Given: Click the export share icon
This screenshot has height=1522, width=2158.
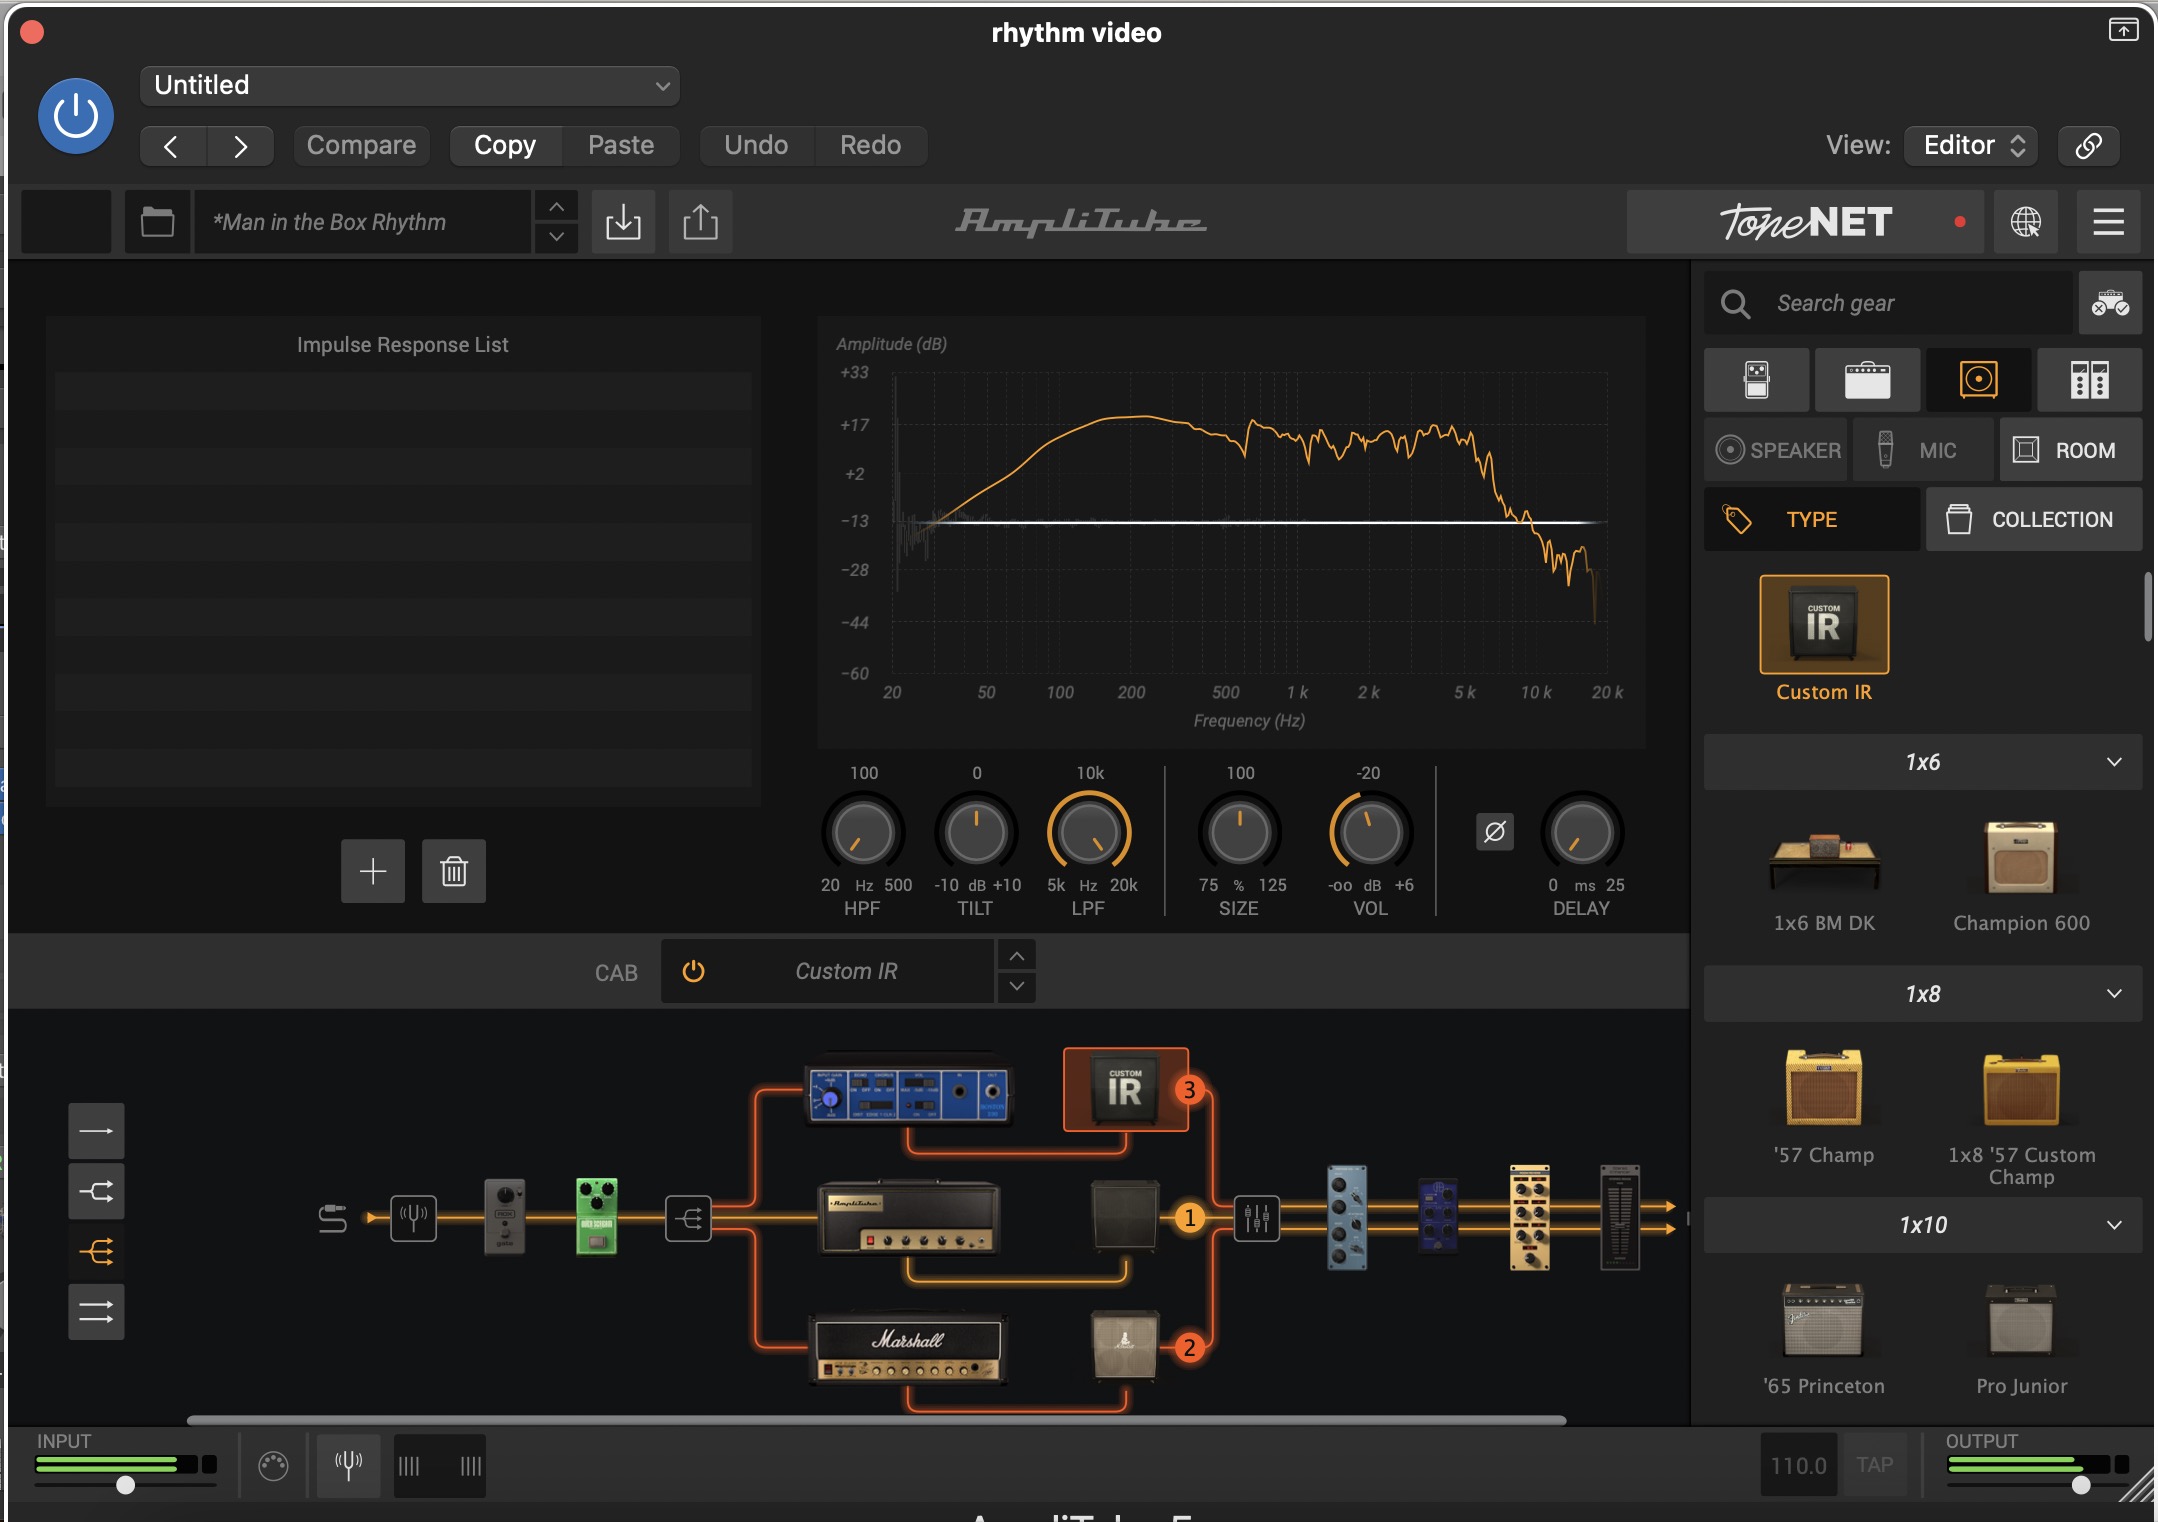Looking at the screenshot, I should (700, 222).
